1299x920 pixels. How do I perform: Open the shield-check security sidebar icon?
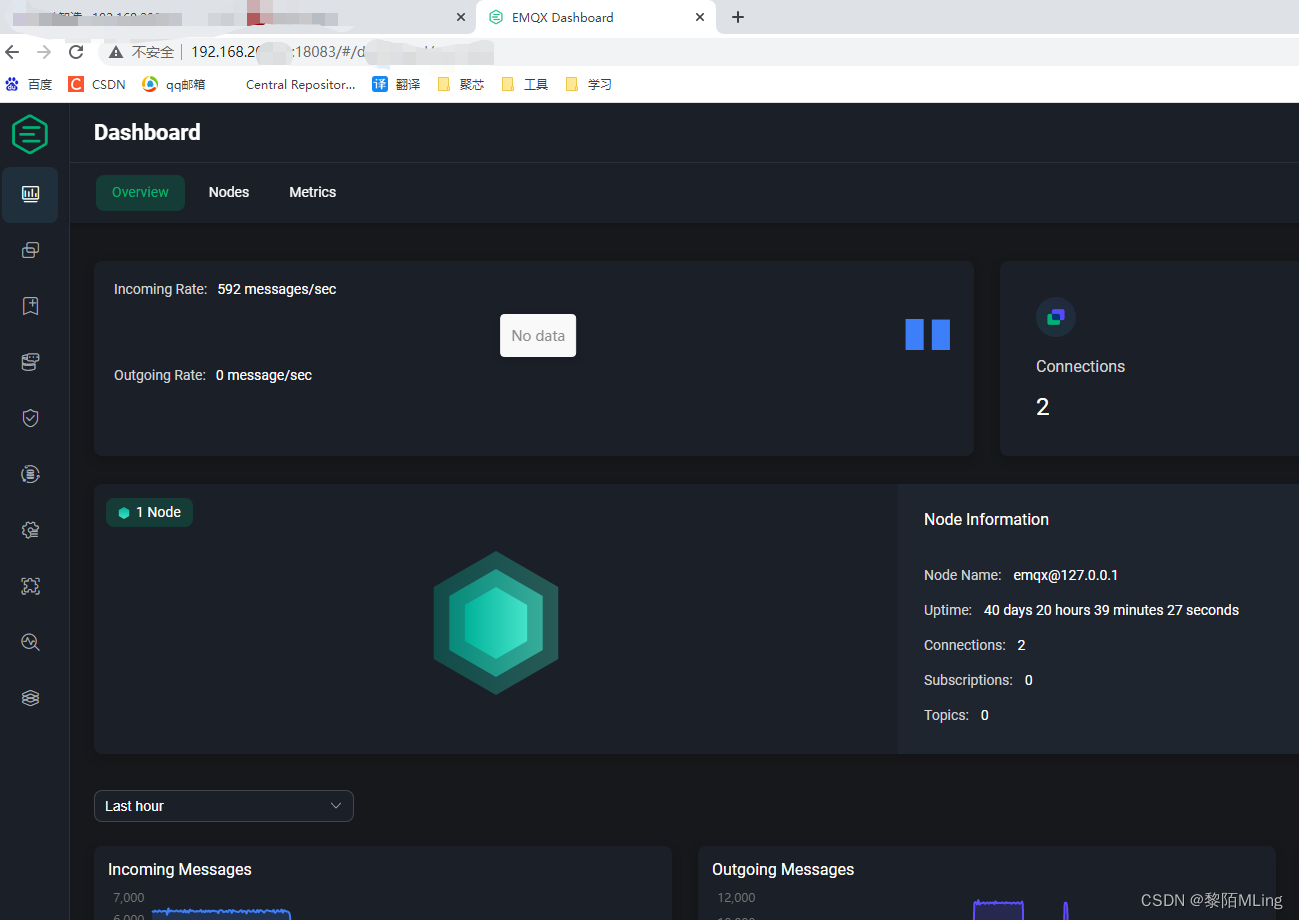[x=30, y=418]
